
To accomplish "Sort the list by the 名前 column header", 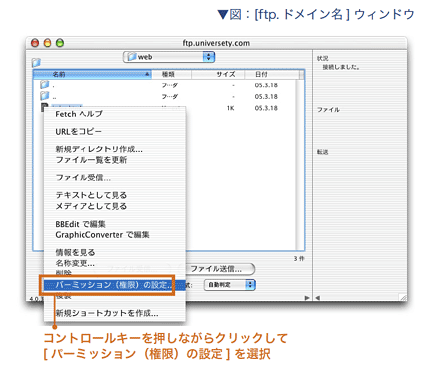I will 92,74.
